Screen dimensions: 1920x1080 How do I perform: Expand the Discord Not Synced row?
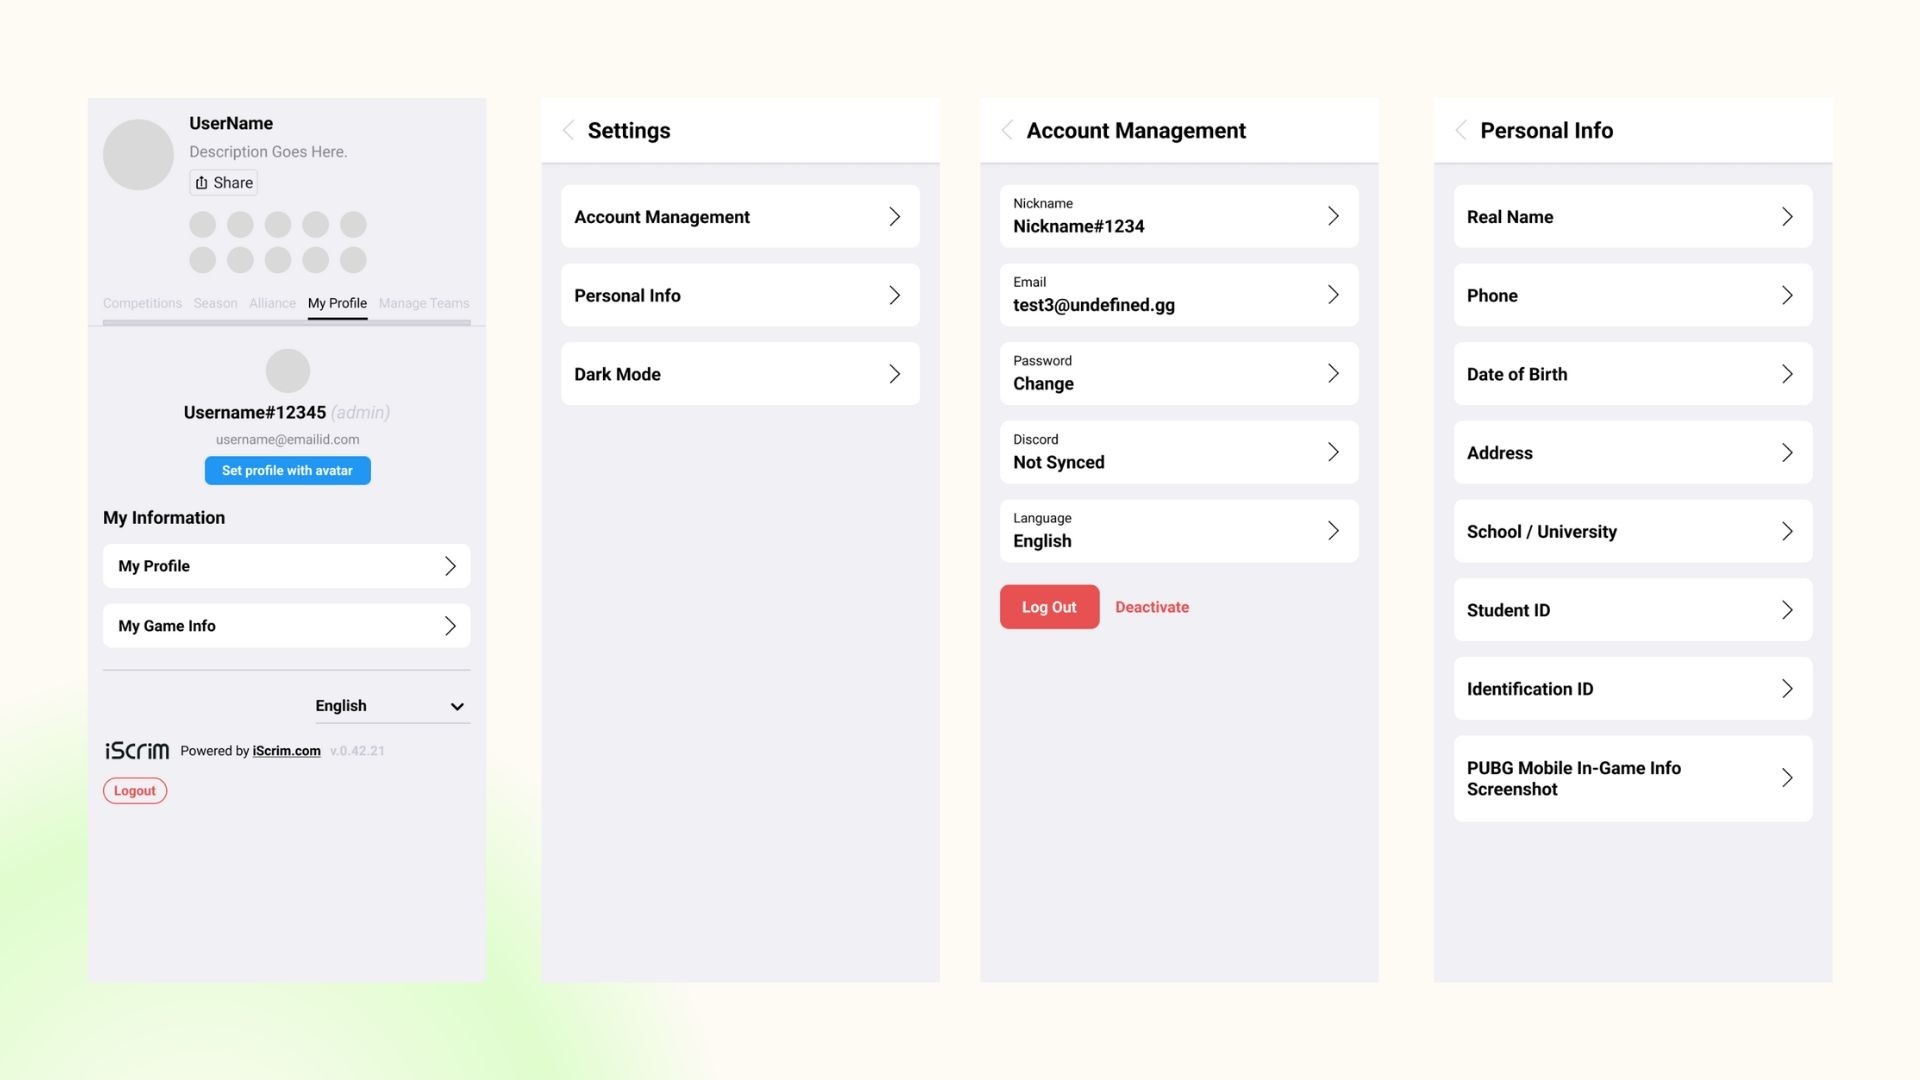[1178, 452]
